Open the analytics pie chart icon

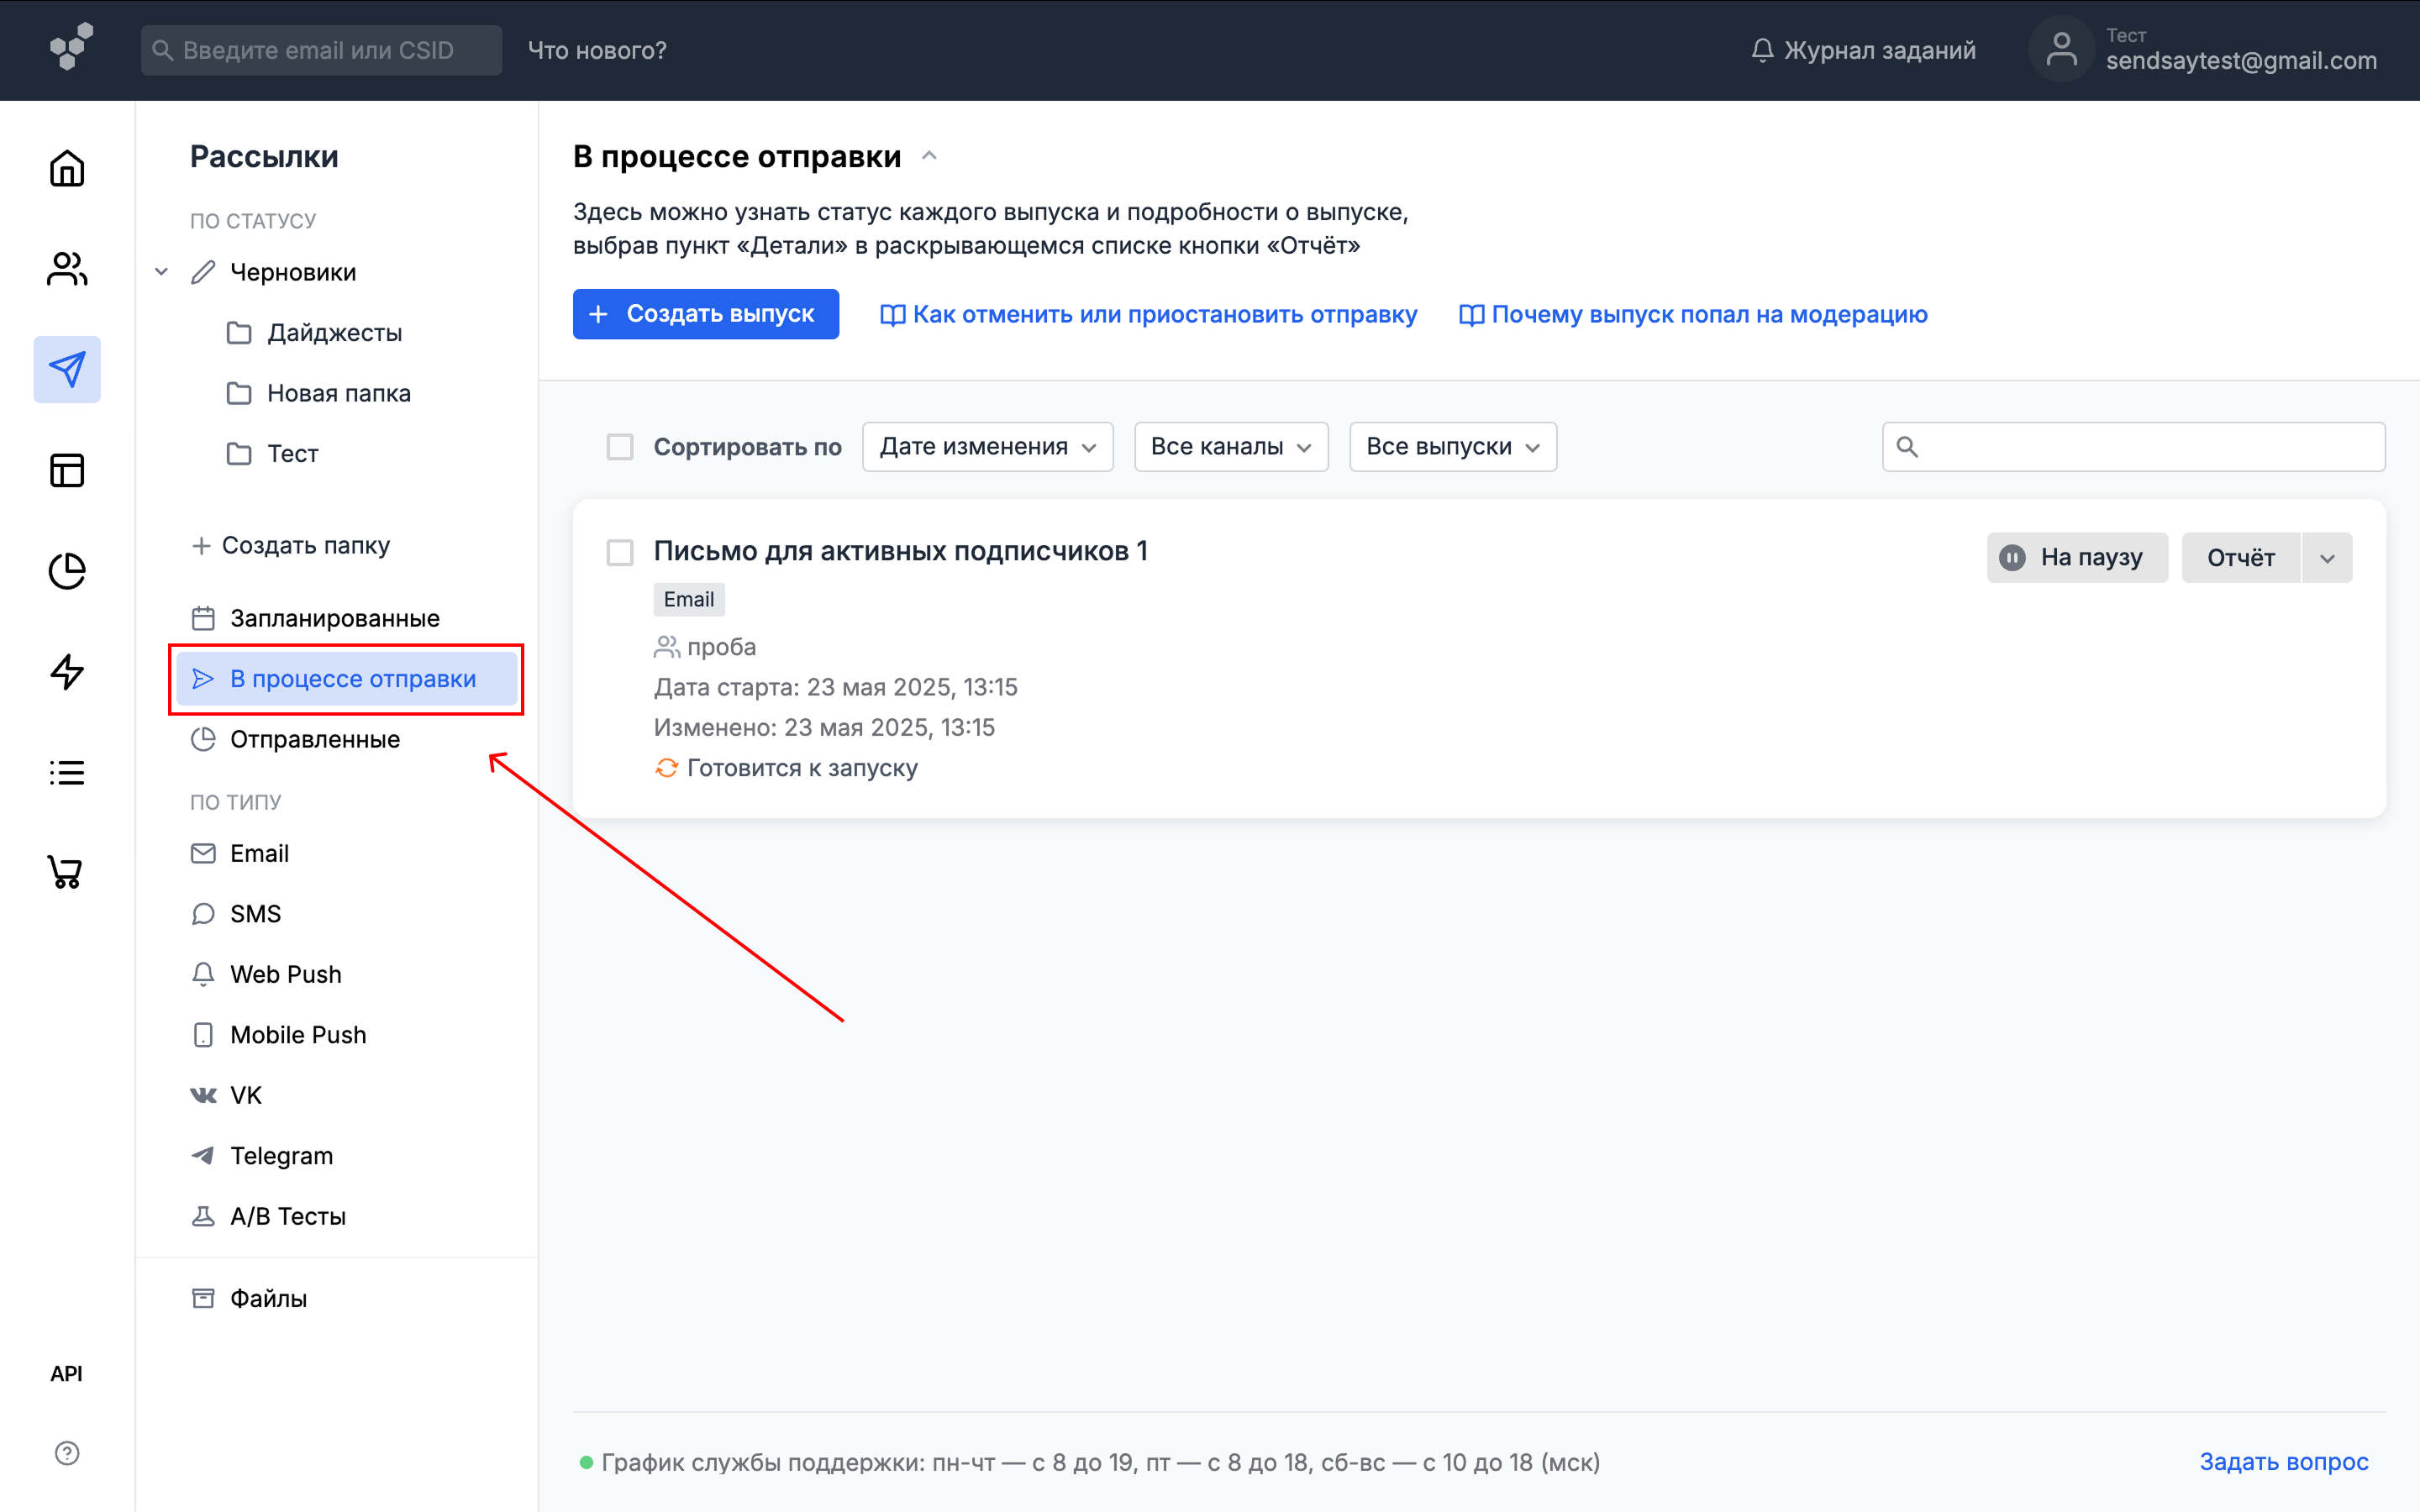coord(67,571)
